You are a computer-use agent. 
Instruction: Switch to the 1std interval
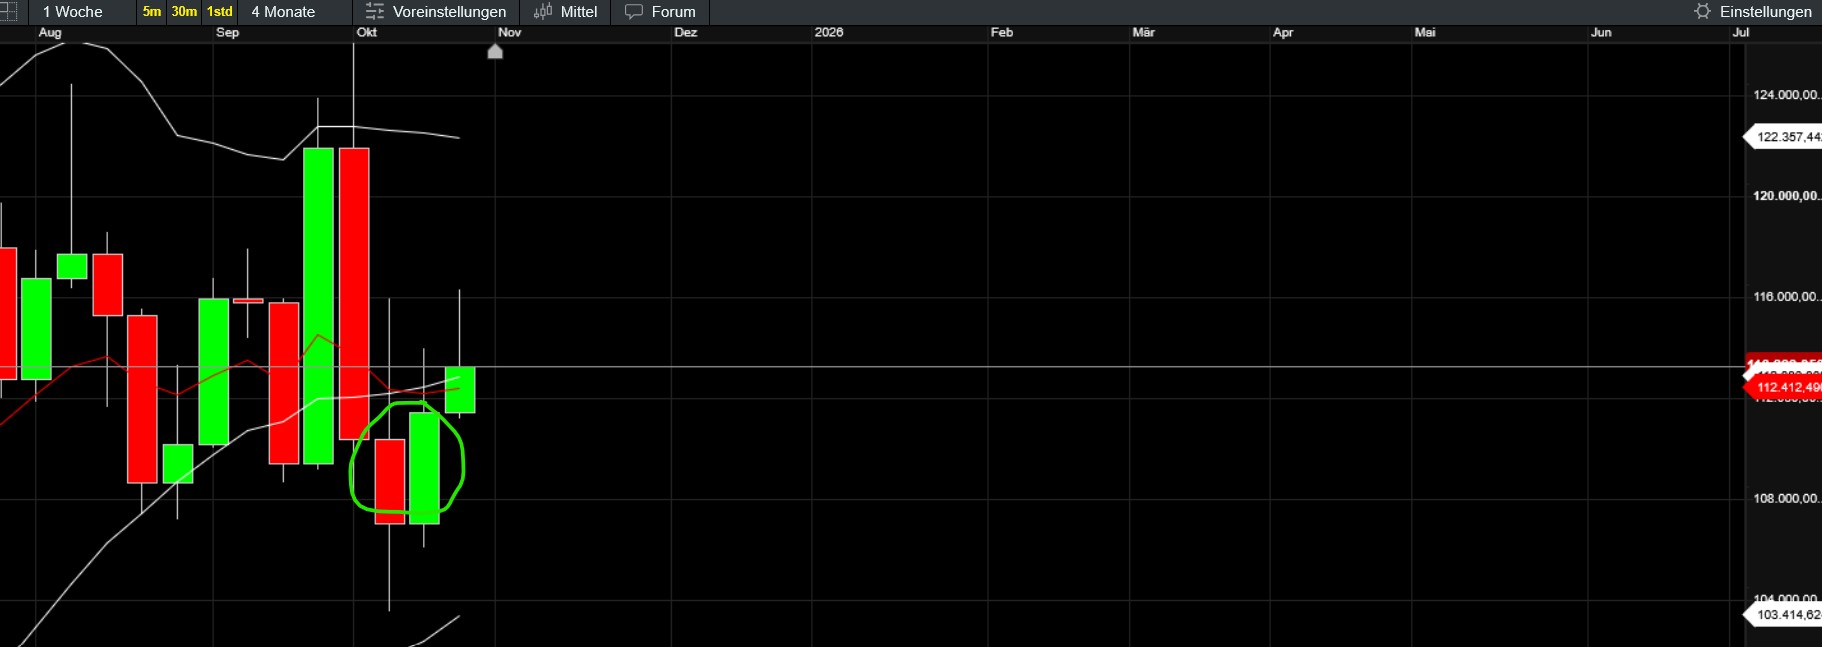point(220,12)
